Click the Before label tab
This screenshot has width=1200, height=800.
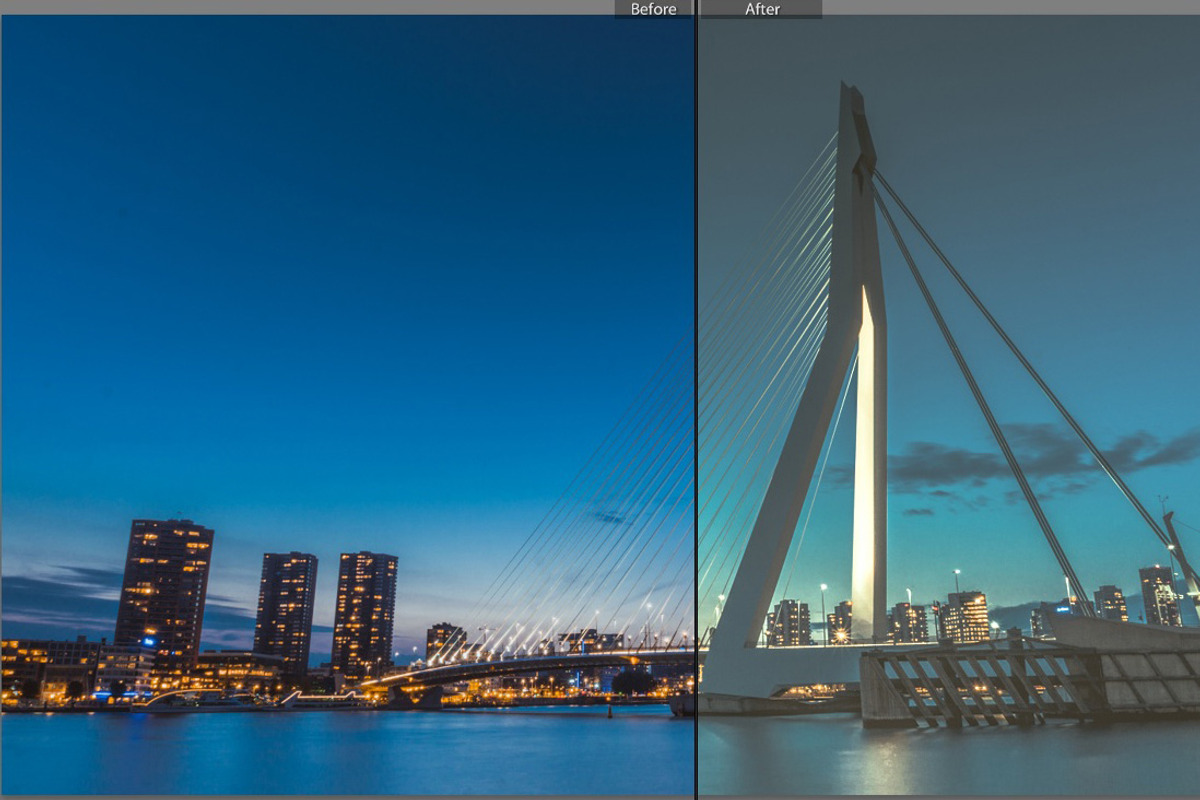[653, 9]
